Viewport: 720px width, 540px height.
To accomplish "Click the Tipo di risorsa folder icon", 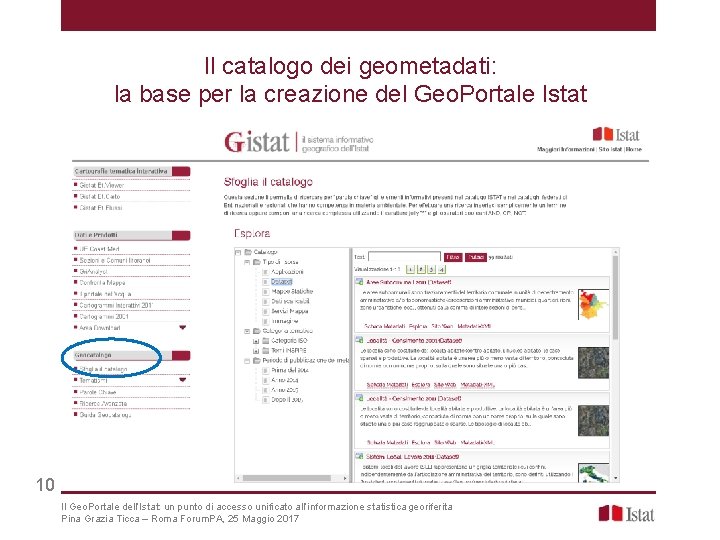I will (x=257, y=262).
